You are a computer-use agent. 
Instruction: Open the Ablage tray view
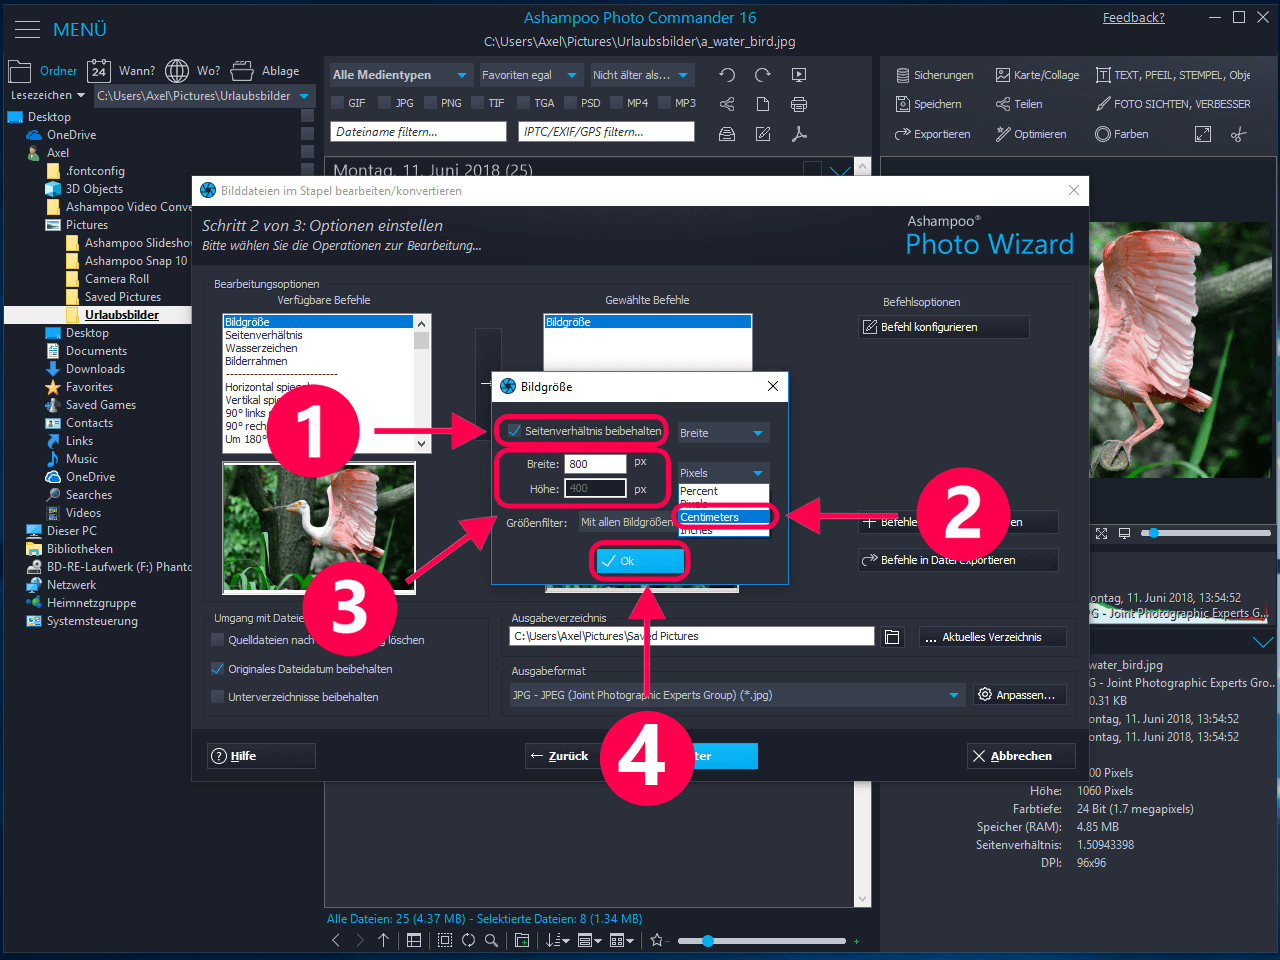pos(265,71)
